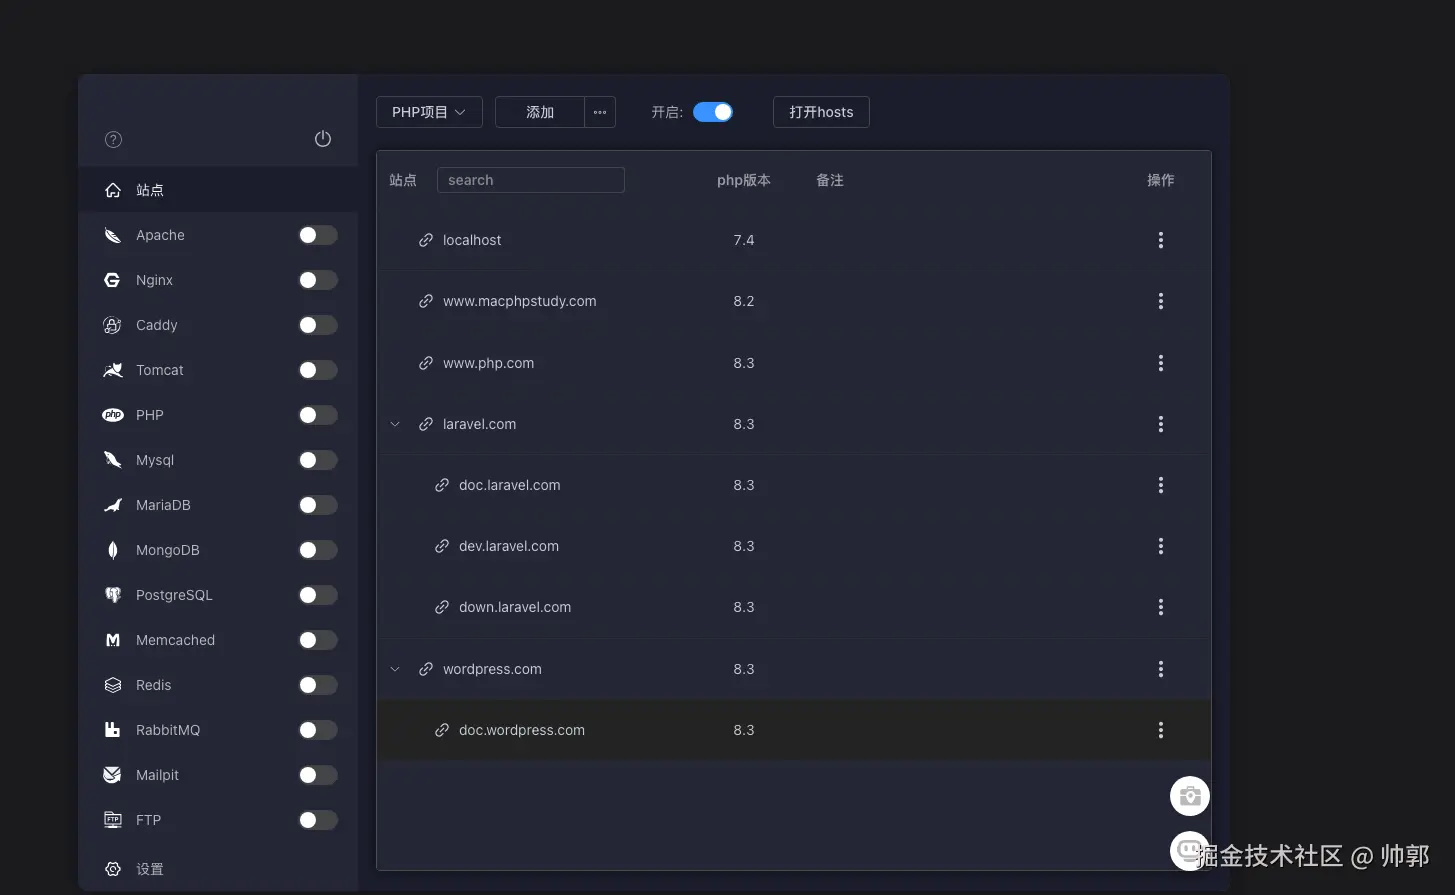Click the floating camera screenshot button

click(x=1190, y=796)
